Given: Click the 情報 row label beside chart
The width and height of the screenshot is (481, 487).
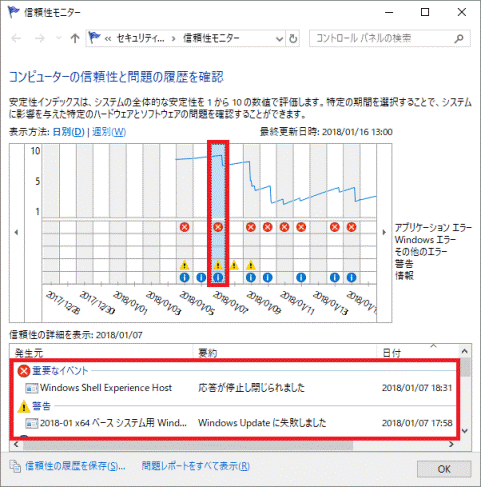Looking at the screenshot, I should point(404,276).
